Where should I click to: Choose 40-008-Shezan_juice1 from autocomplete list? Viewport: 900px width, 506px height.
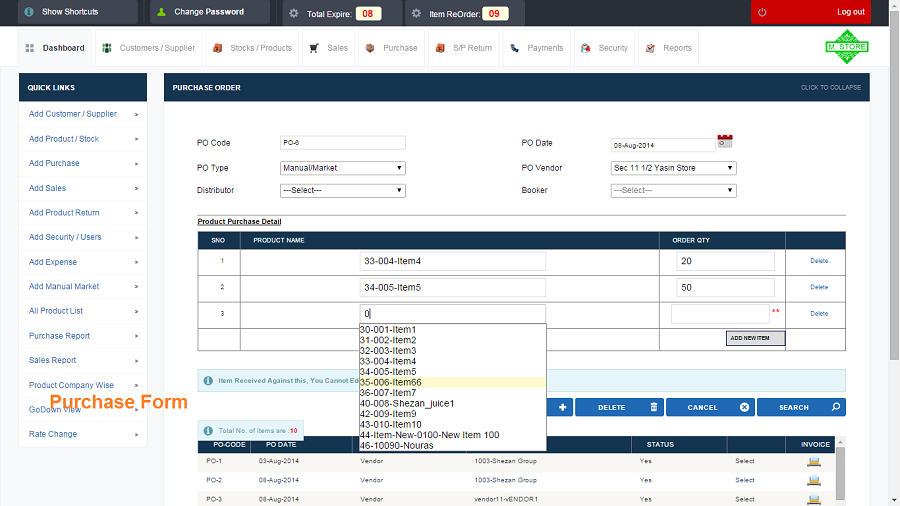point(452,403)
